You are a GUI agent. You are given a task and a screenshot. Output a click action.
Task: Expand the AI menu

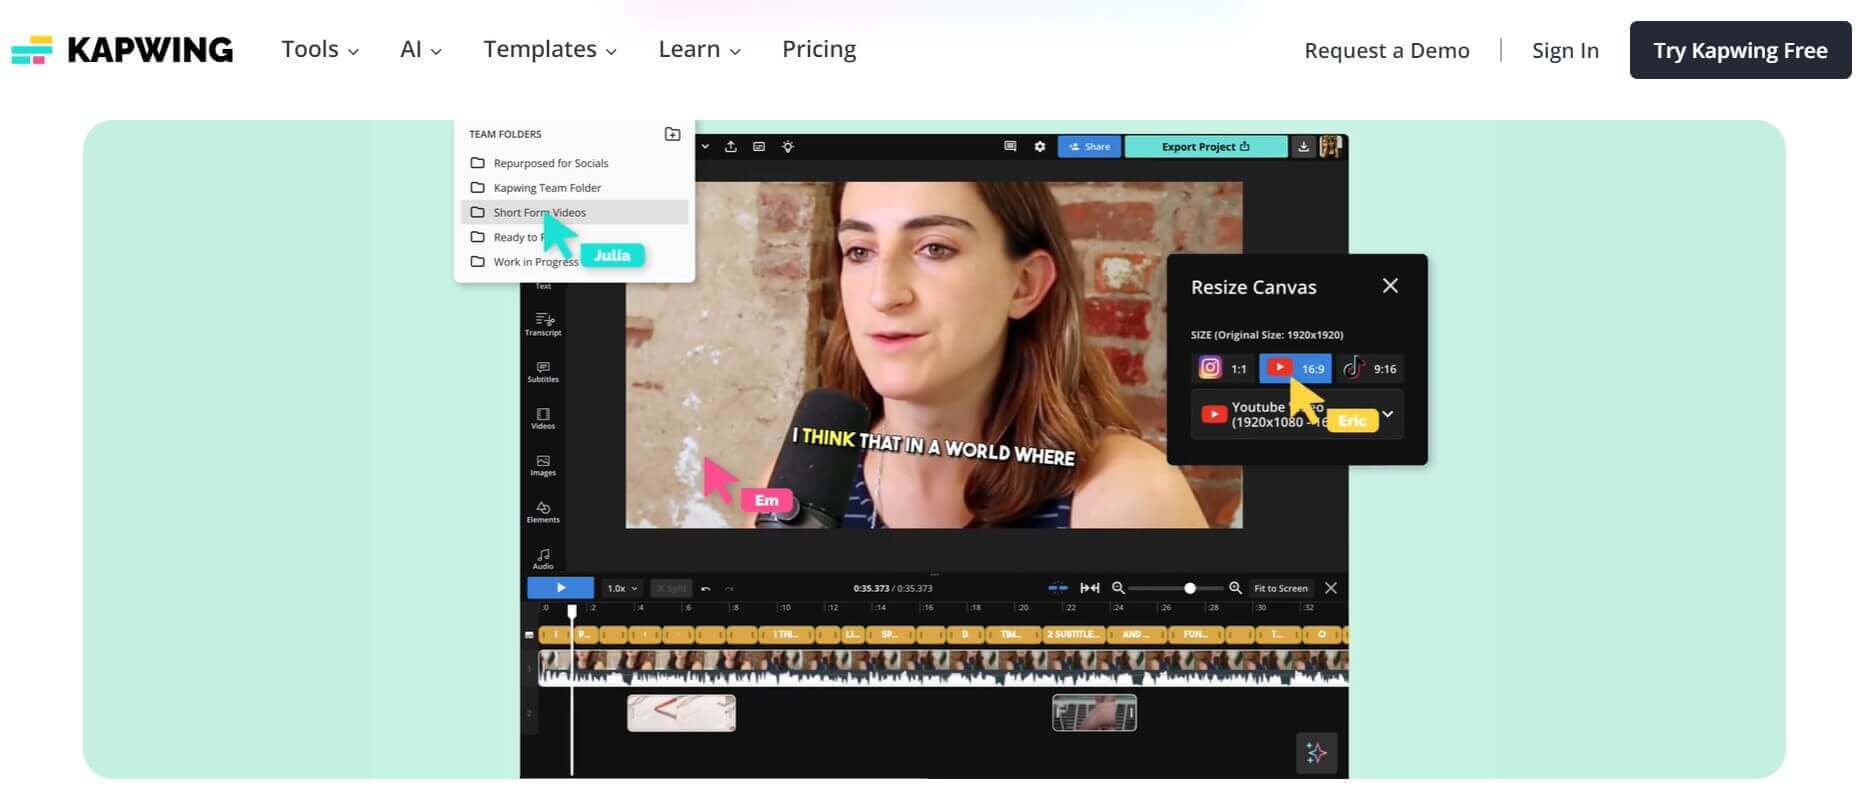pos(421,50)
